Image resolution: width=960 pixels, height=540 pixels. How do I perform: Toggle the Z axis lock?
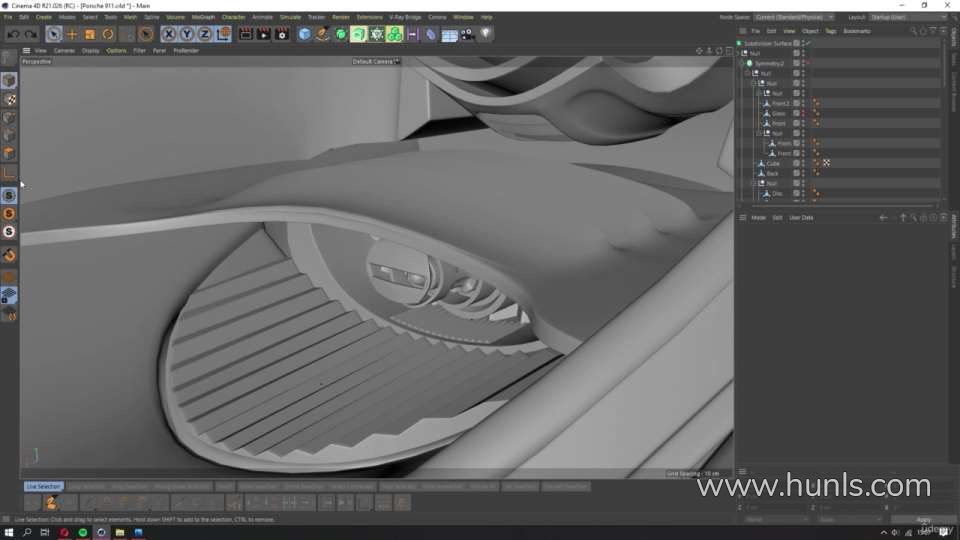point(205,34)
